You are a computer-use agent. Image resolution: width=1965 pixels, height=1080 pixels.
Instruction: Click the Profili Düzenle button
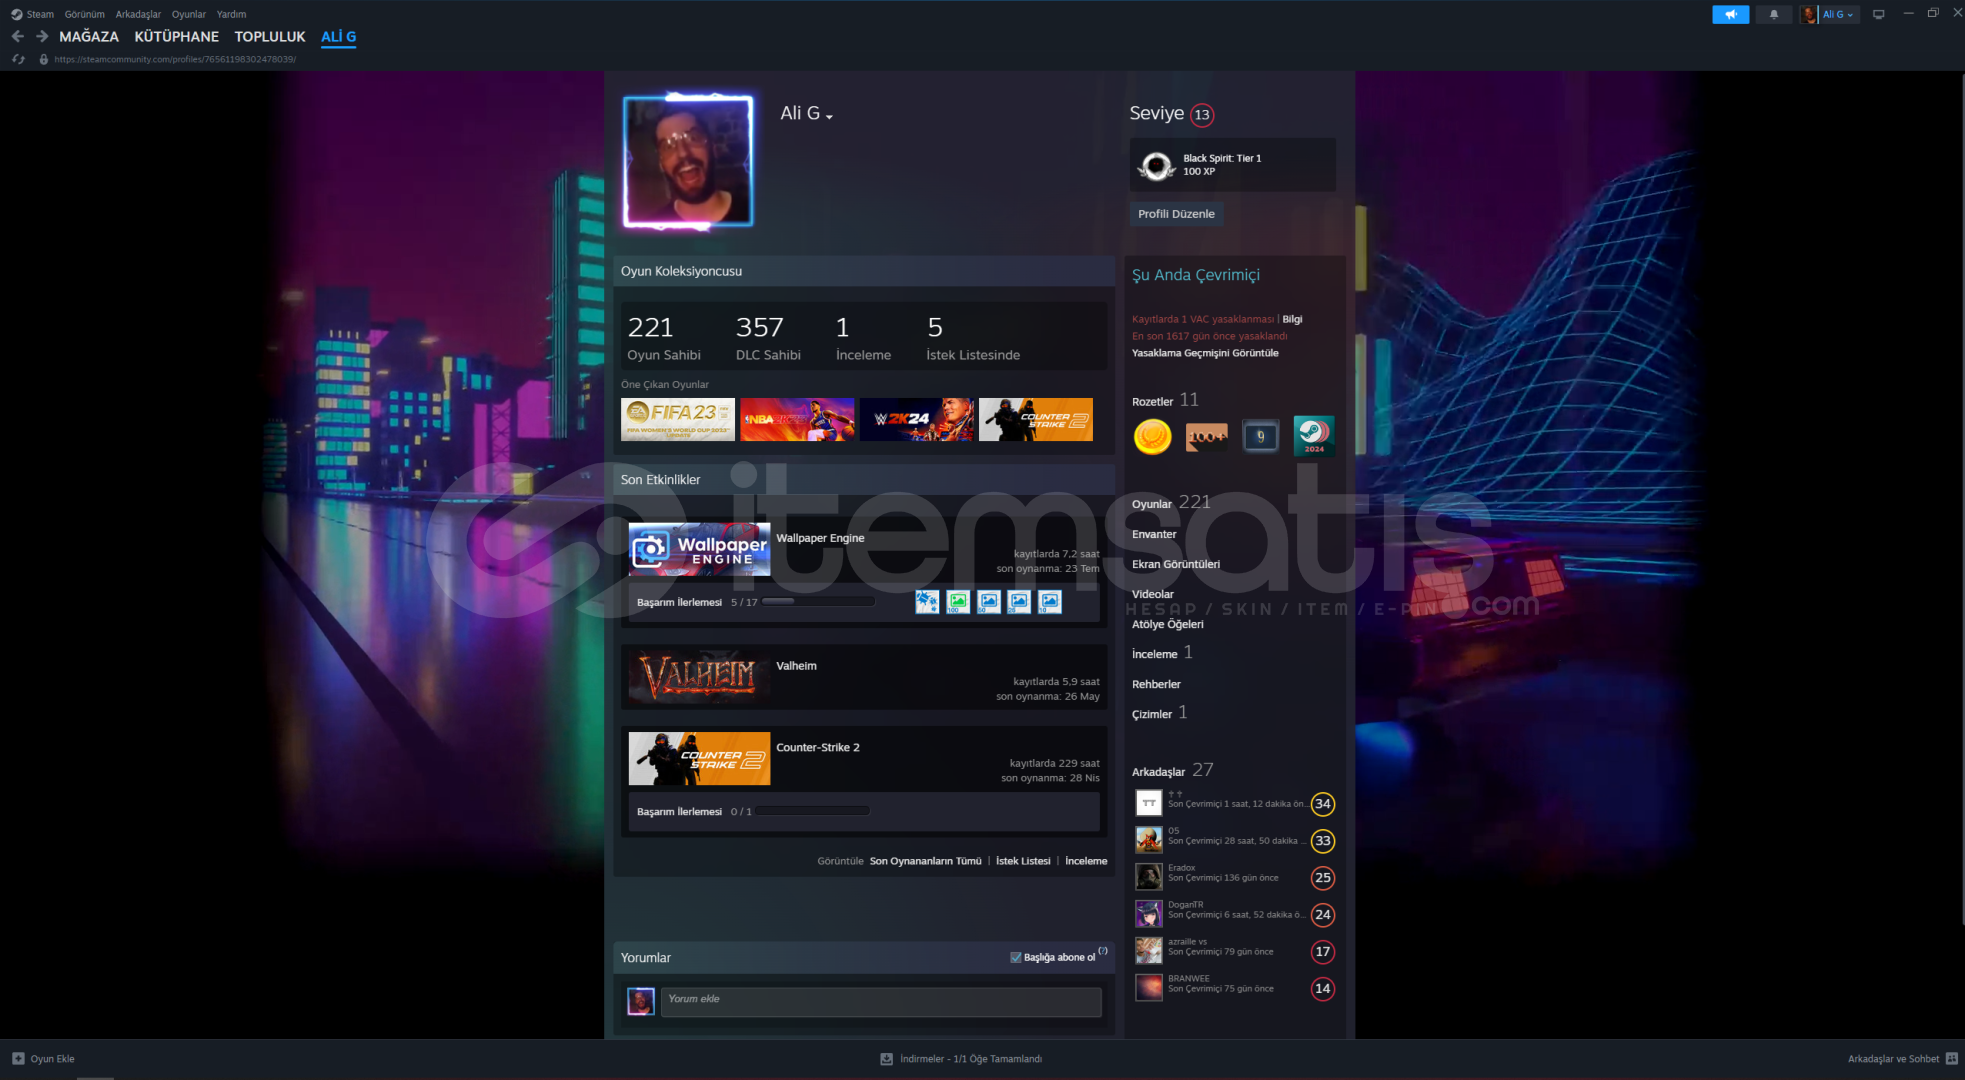(x=1176, y=213)
